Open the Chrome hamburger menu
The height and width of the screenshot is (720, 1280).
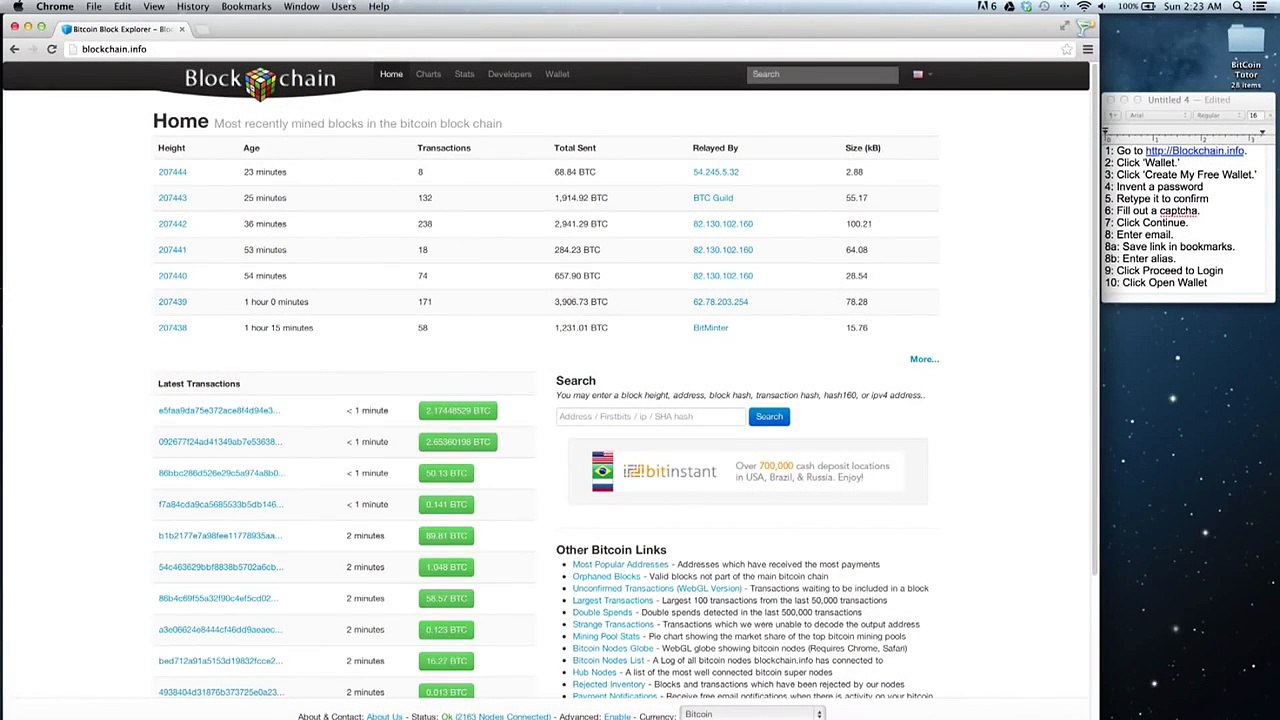(1088, 49)
